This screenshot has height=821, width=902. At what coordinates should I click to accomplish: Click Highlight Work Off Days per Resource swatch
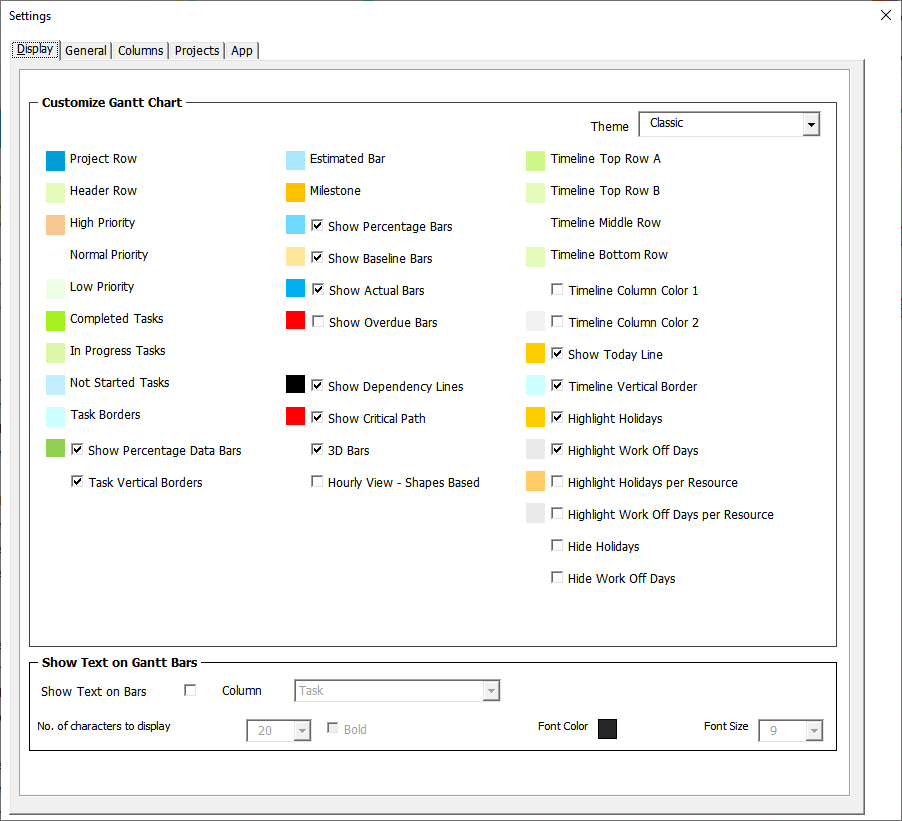coord(535,513)
